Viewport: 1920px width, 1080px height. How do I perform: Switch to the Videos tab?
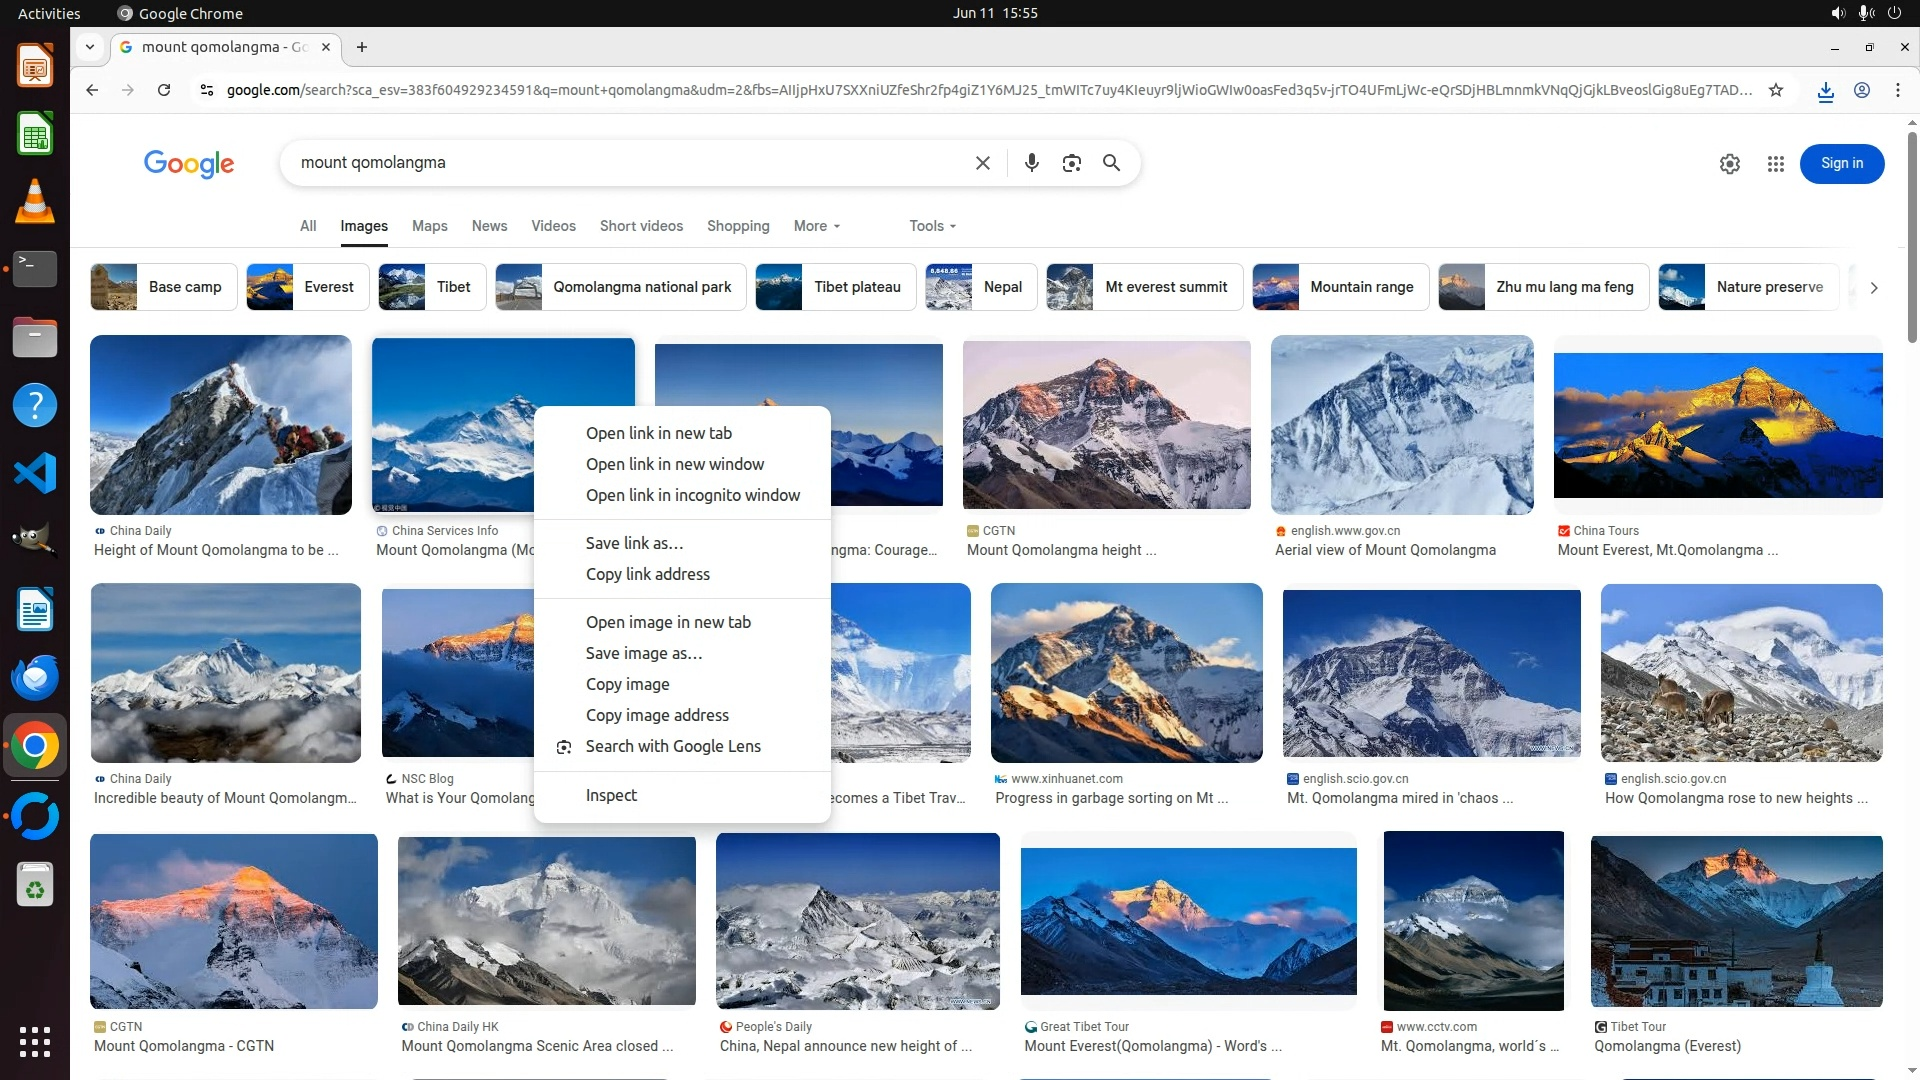(553, 226)
